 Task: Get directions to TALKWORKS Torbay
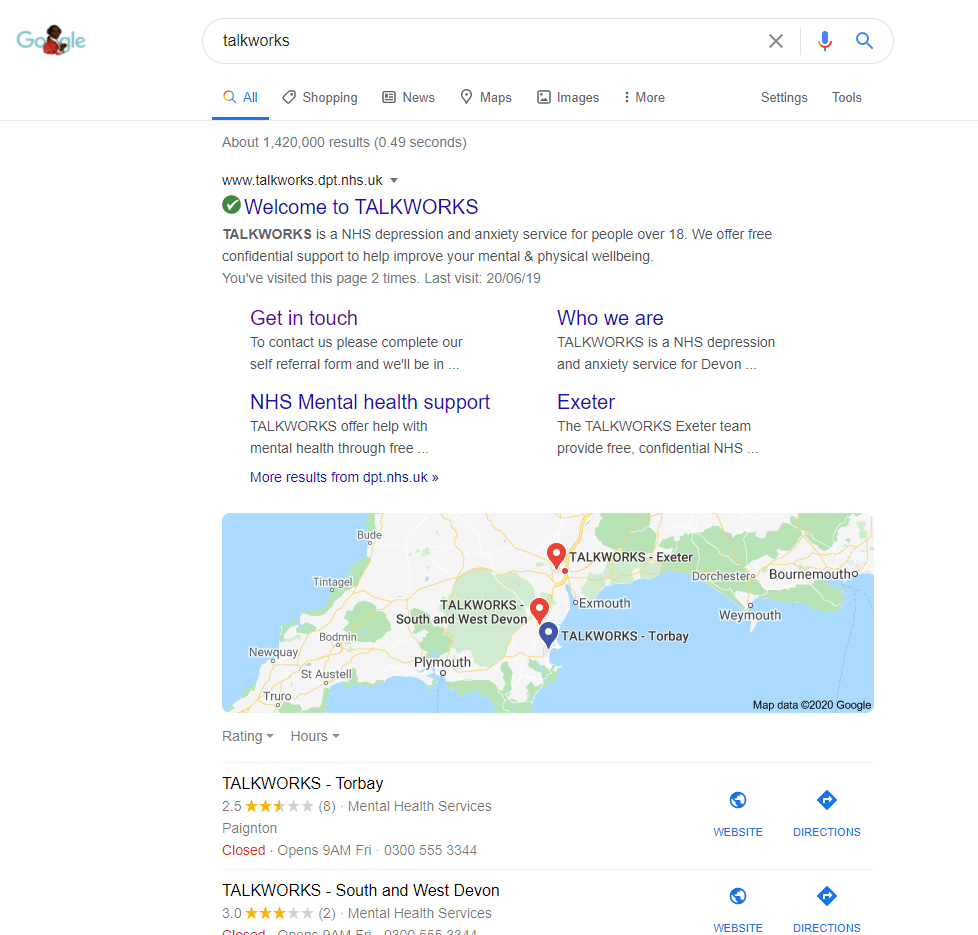click(826, 813)
